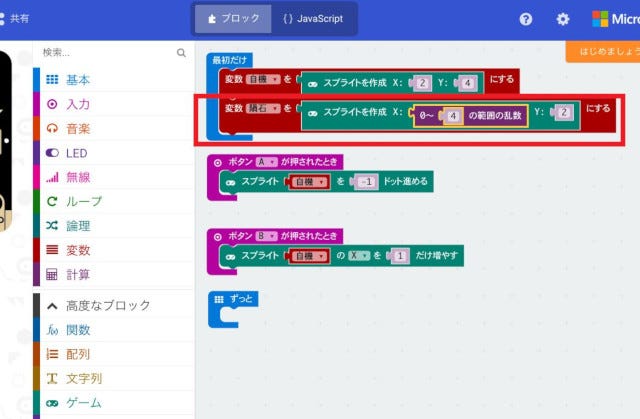This screenshot has height=419, width=640.
Task: Open the LED block category
Action: click(78, 152)
